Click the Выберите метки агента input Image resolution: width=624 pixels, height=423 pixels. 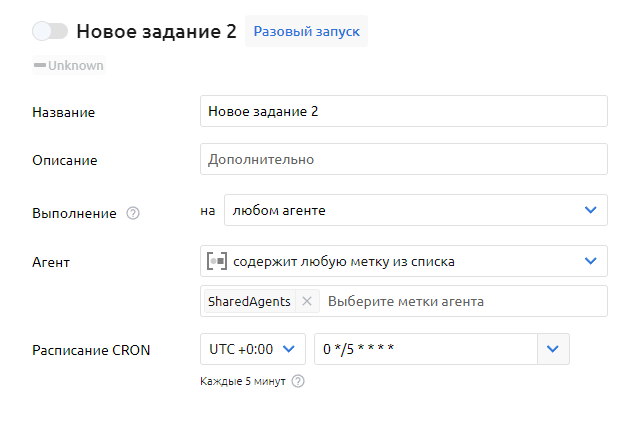(460, 301)
